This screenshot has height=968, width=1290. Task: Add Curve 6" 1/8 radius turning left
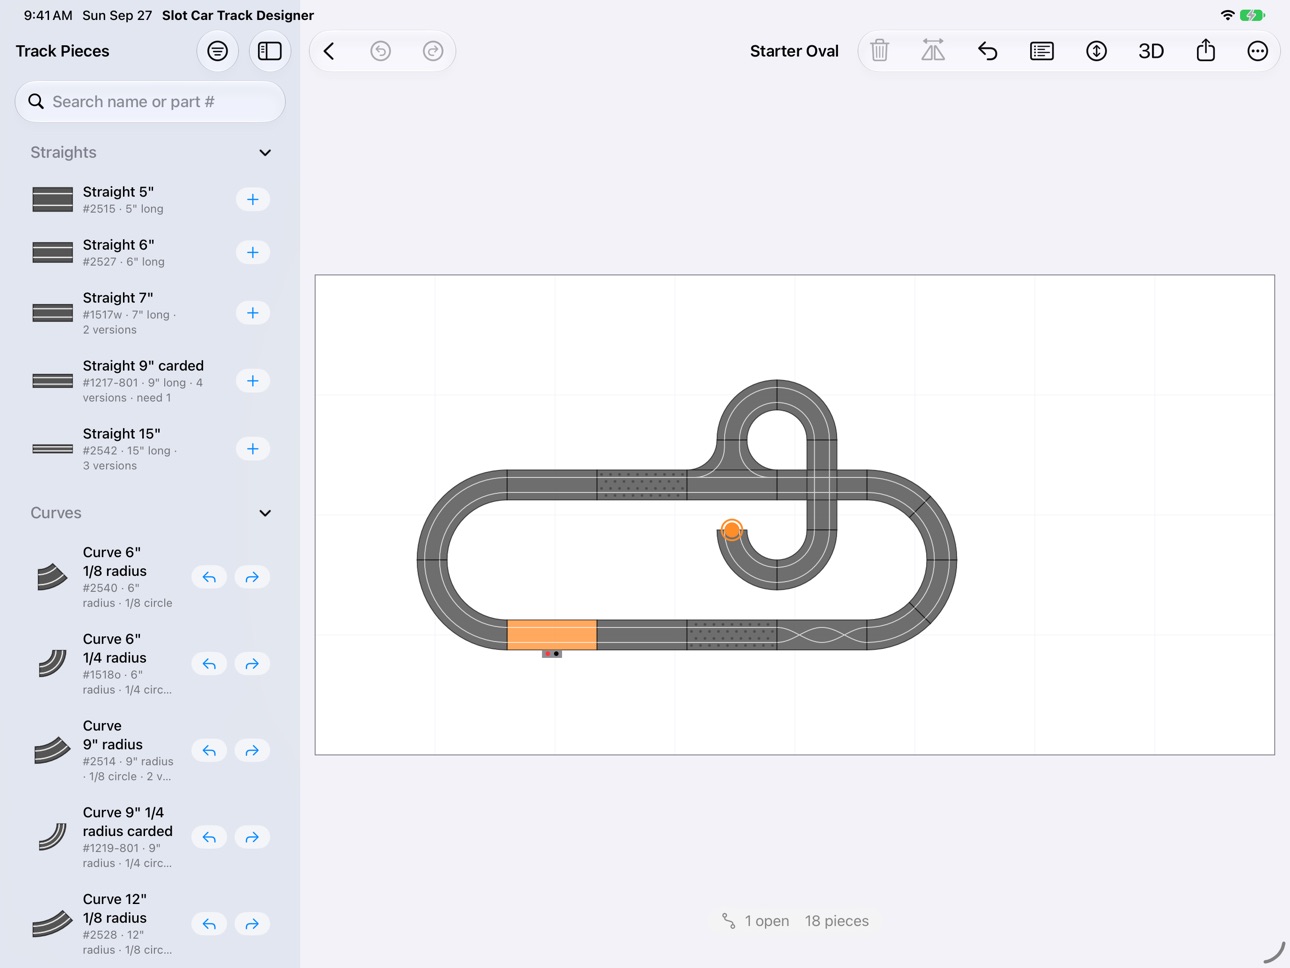(209, 577)
